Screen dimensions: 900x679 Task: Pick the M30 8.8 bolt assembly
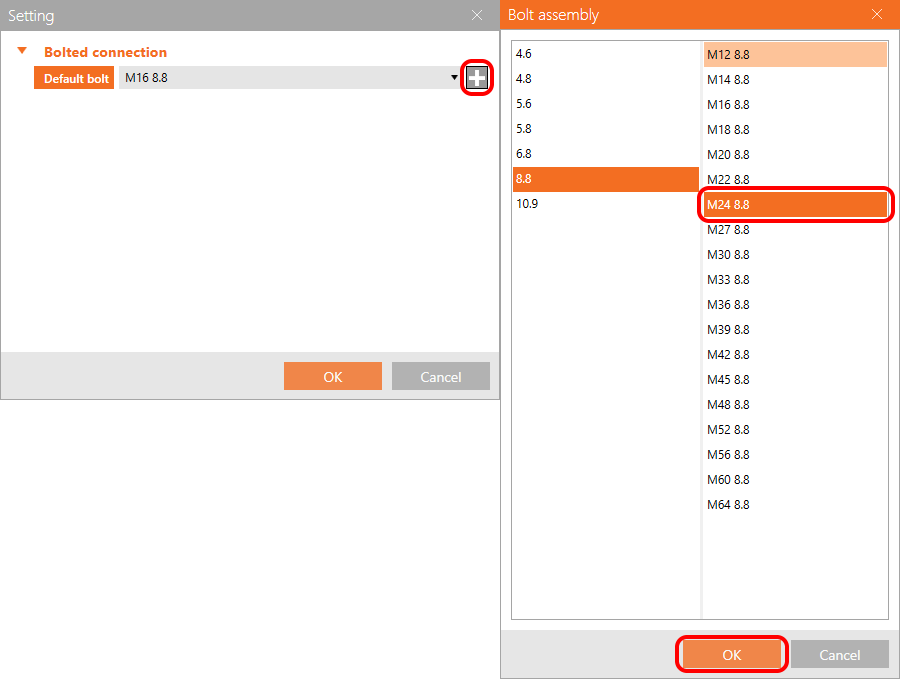[795, 254]
